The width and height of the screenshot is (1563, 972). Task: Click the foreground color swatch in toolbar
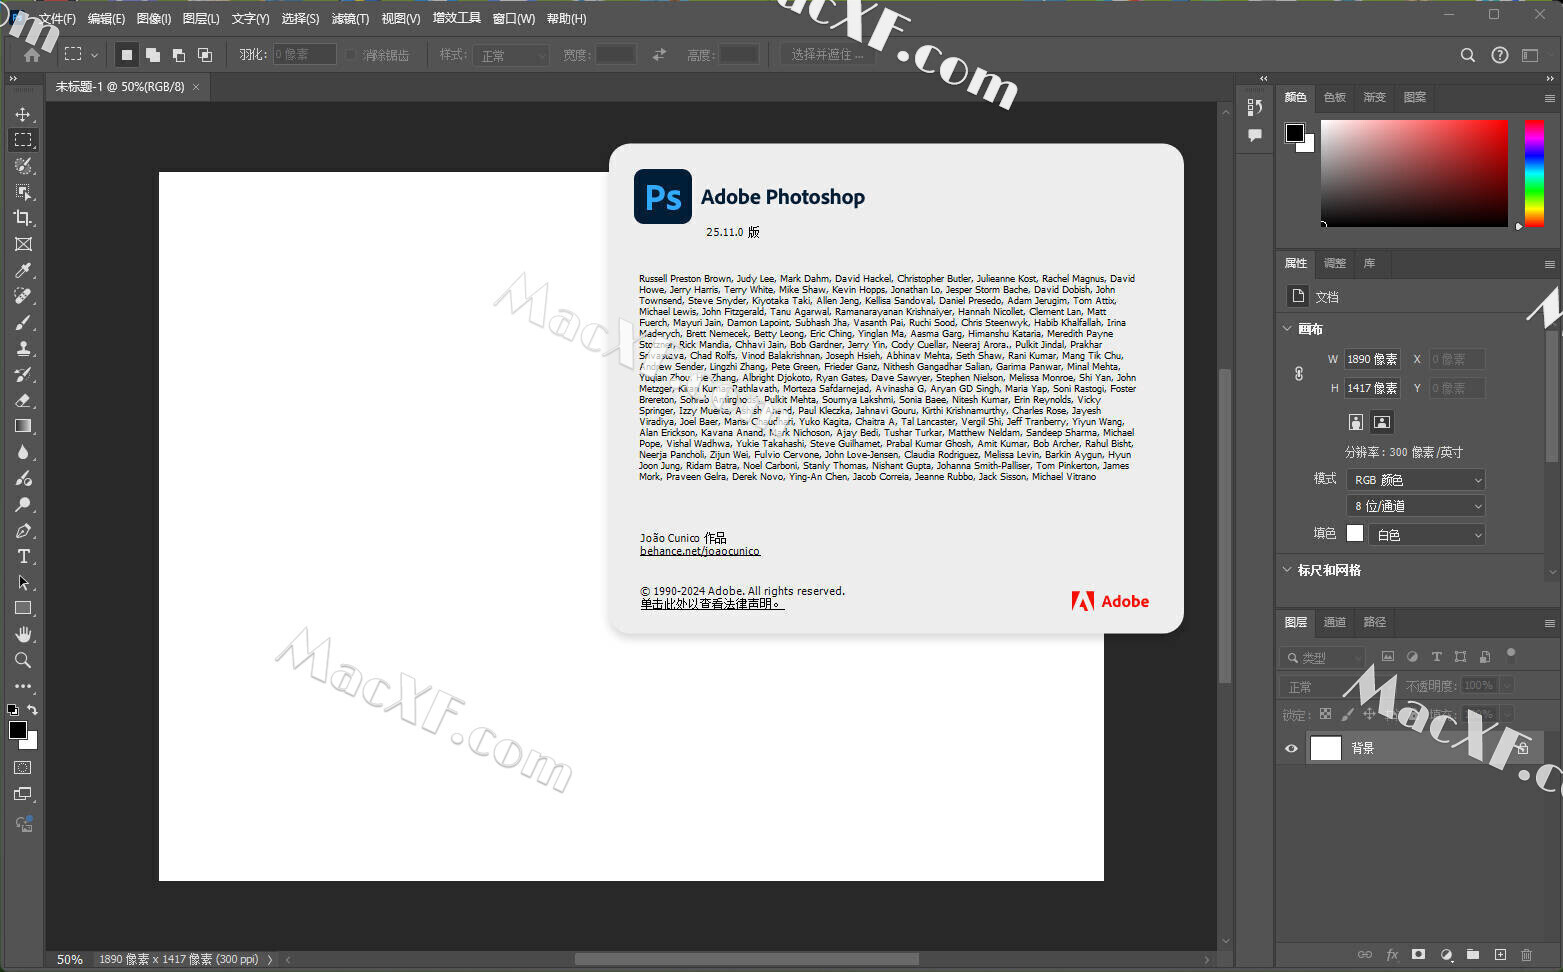click(x=18, y=730)
